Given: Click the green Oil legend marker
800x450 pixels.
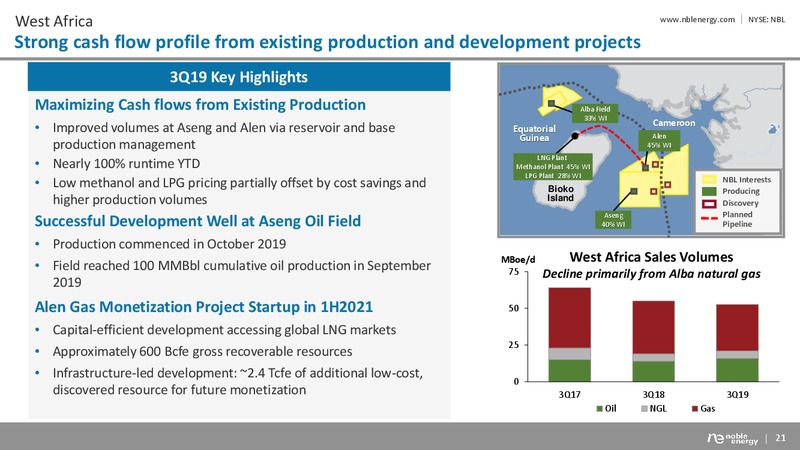Looking at the screenshot, I should [x=600, y=409].
